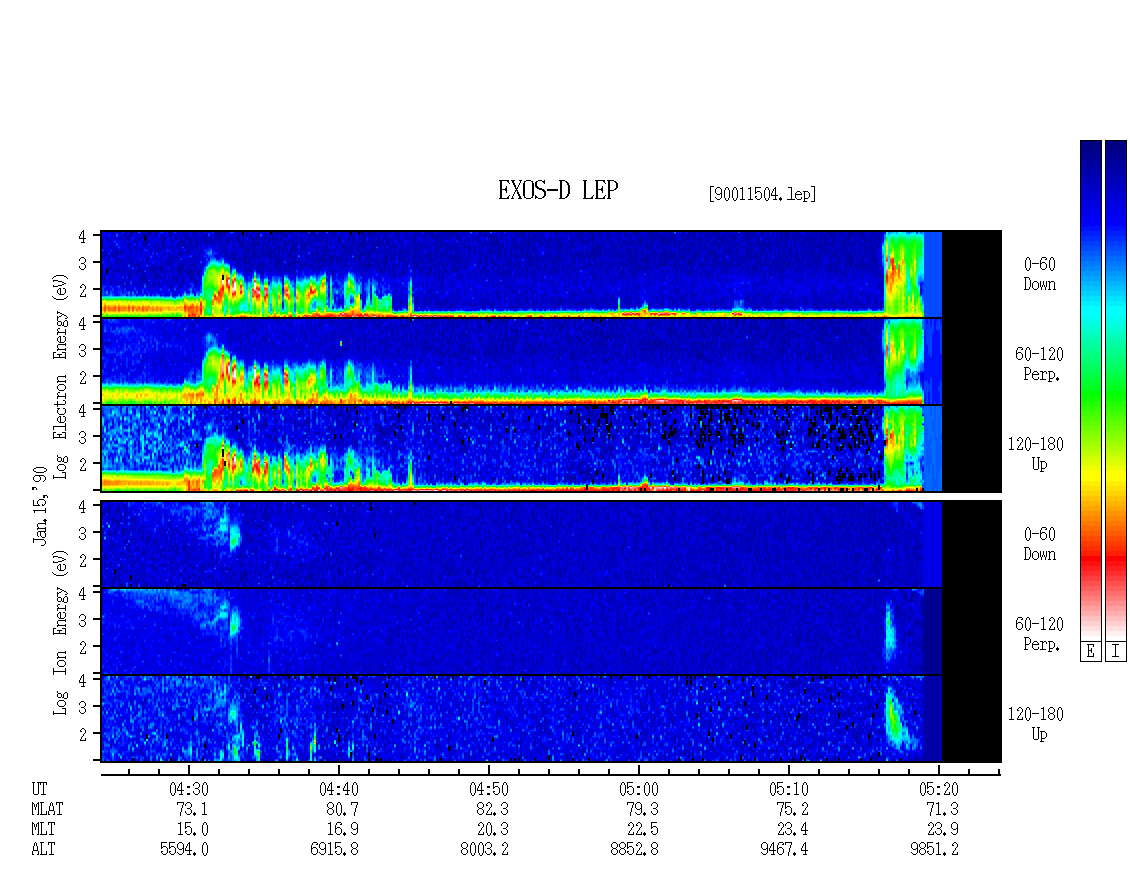Open the electron 120-180 Up spectrogram panel

(x=551, y=448)
